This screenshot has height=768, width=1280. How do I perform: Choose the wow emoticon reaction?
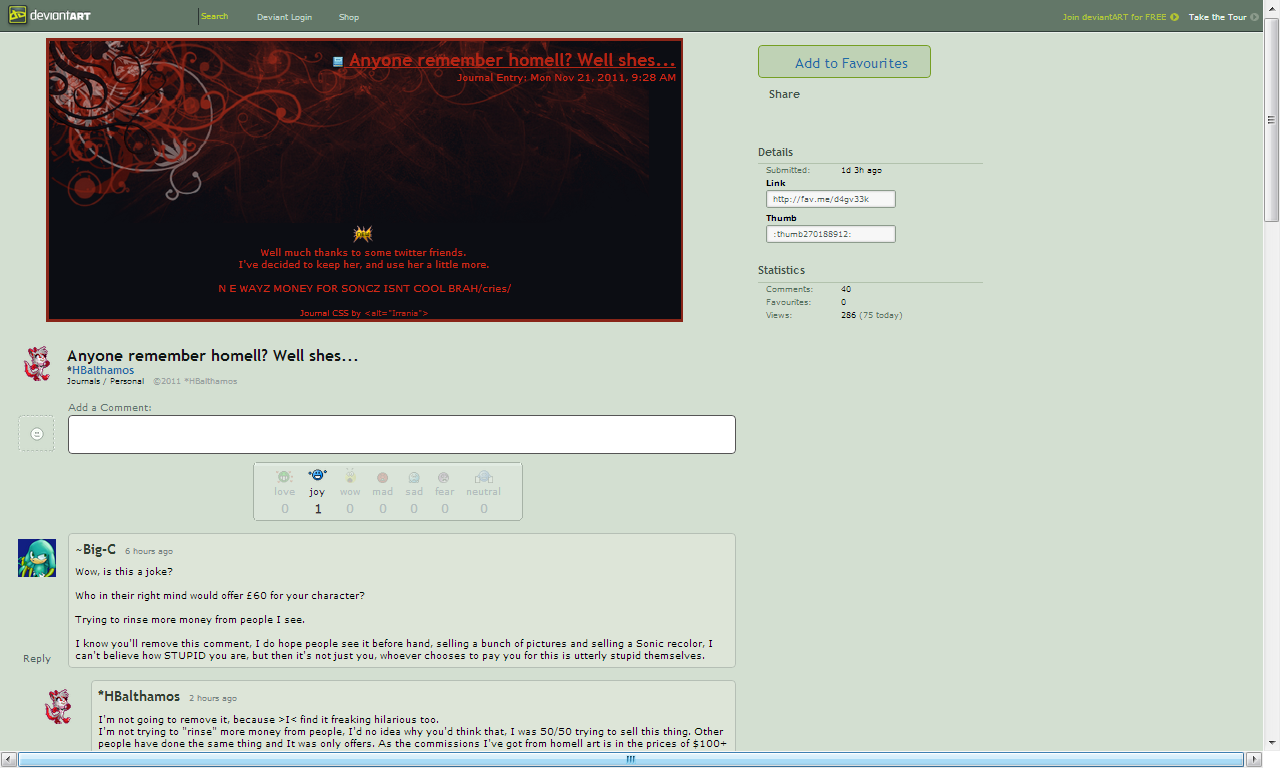point(350,477)
